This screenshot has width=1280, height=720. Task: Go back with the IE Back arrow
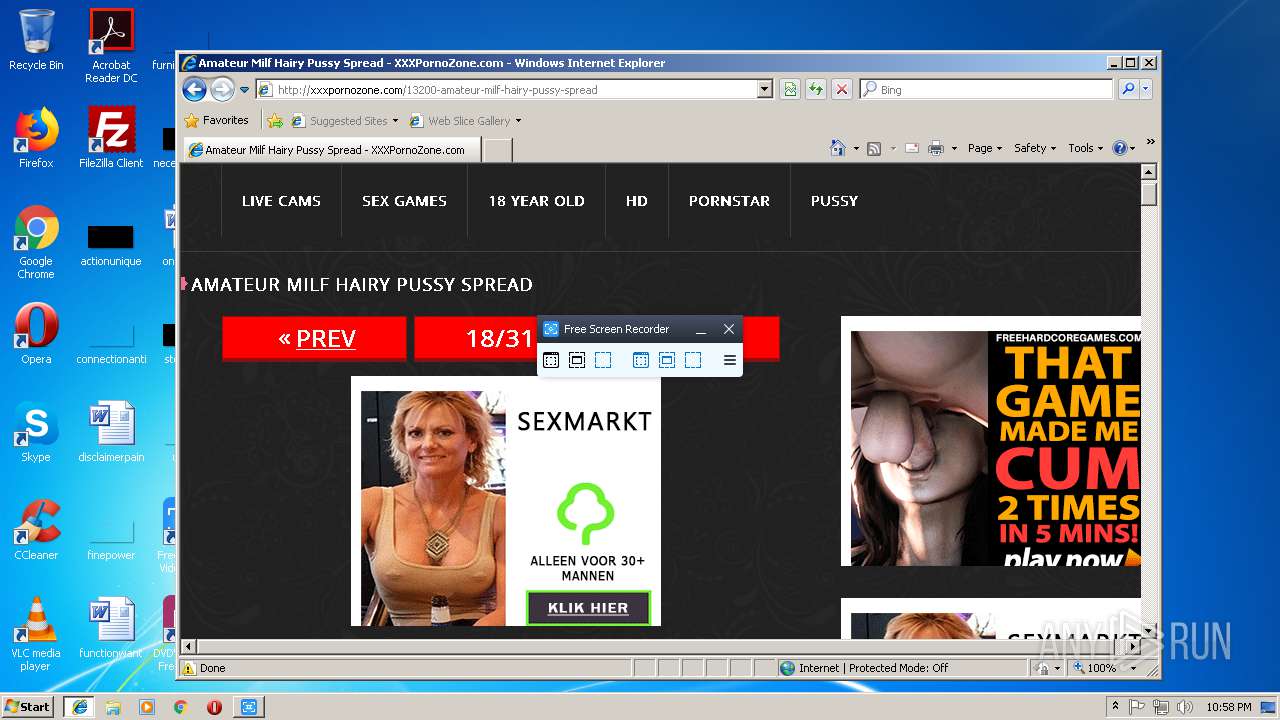pyautogui.click(x=194, y=90)
